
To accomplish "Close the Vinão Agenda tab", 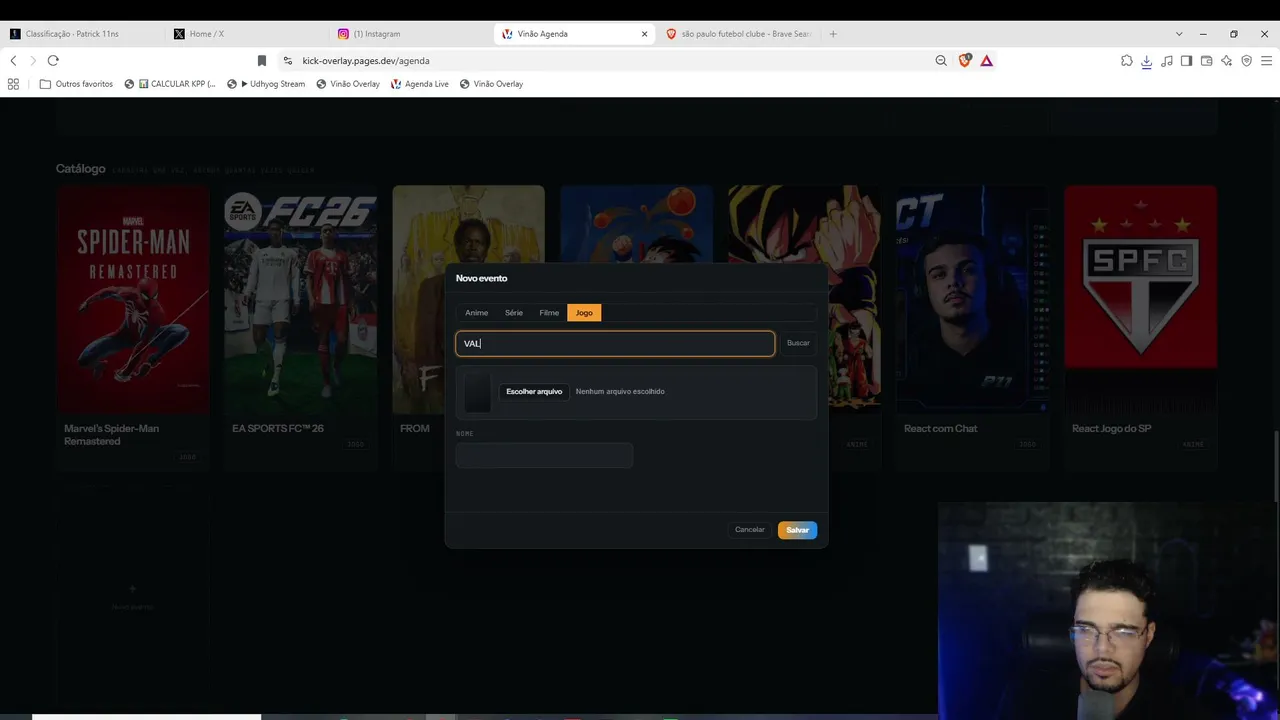I will click(645, 34).
